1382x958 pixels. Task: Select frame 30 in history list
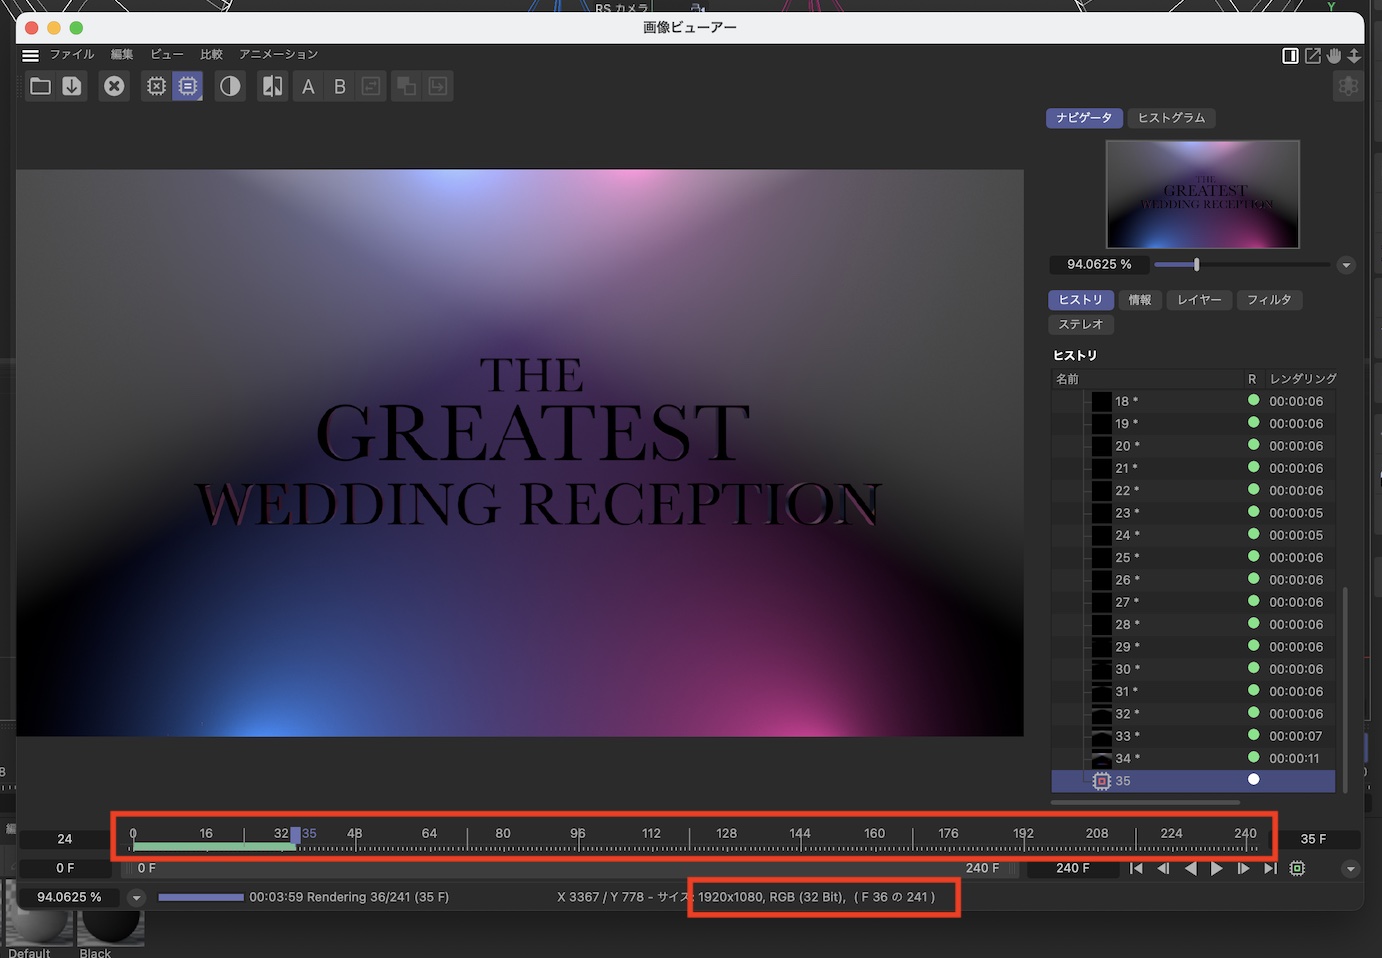[x=1123, y=669]
